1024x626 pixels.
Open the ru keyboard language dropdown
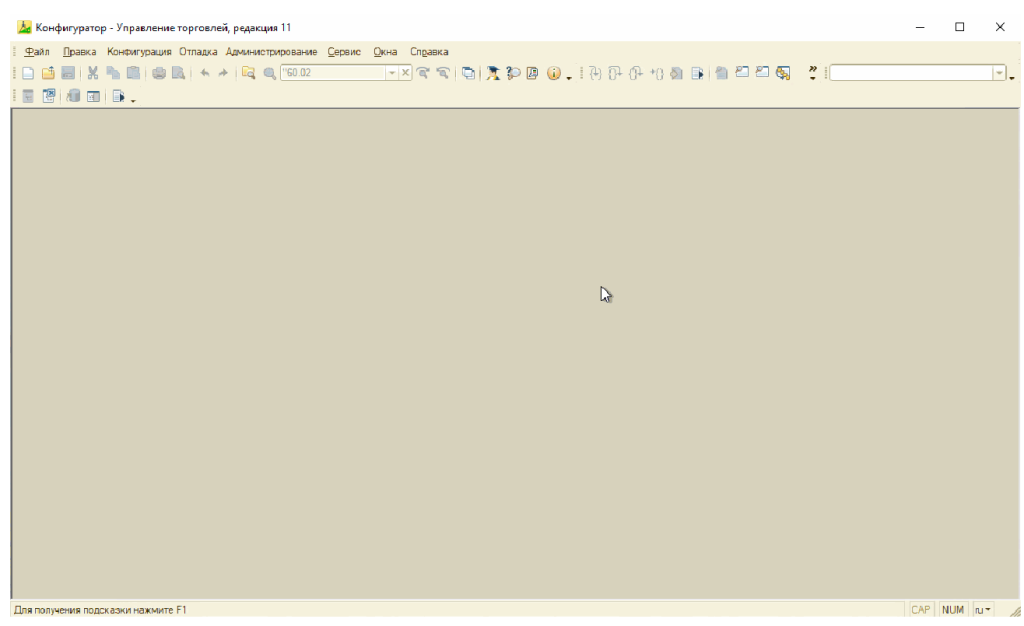(x=983, y=610)
